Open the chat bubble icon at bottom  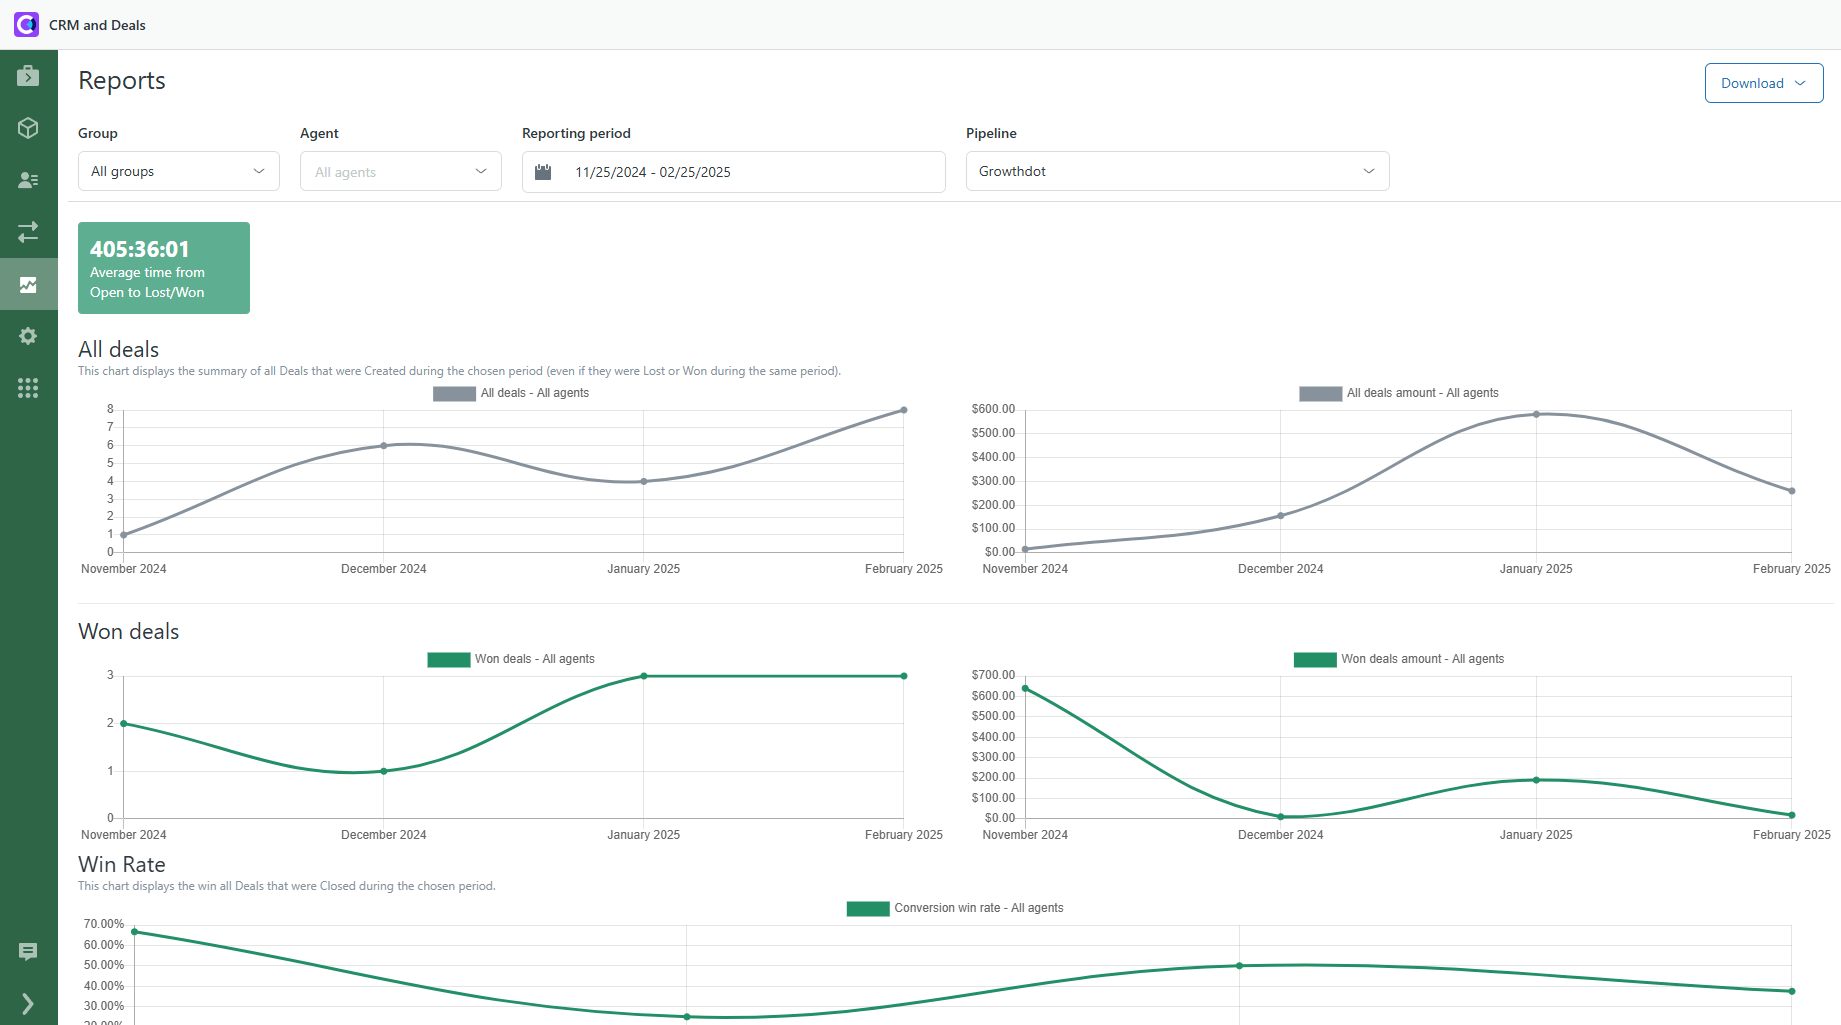(28, 951)
